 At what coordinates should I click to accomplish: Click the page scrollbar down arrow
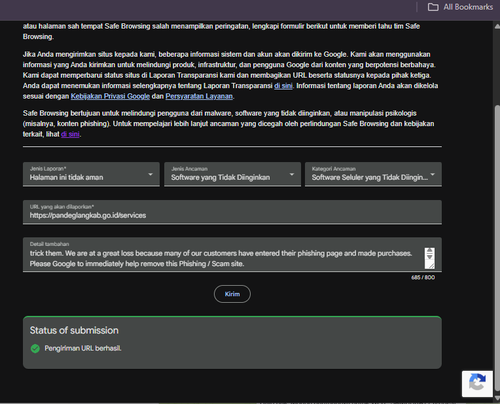497,398
